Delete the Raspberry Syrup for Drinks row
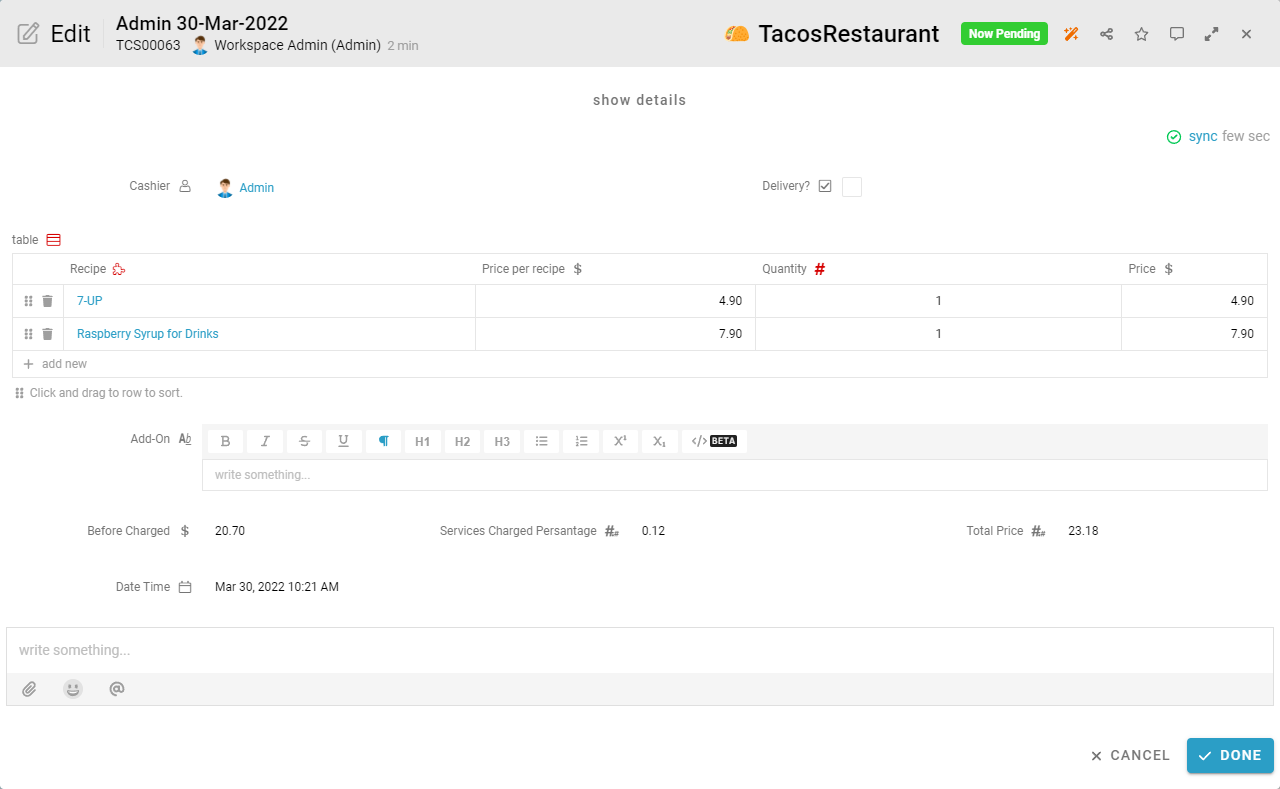The image size is (1280, 789). (x=47, y=334)
